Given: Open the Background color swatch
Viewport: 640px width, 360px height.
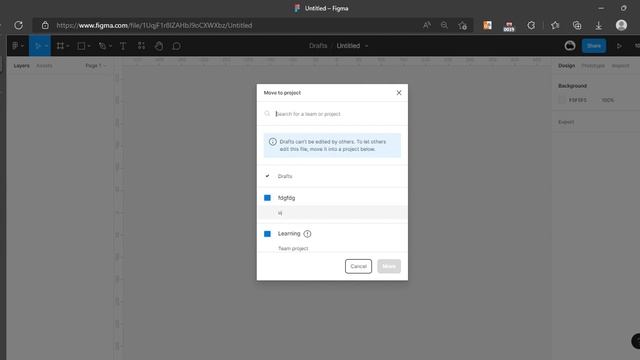Looking at the screenshot, I should [562, 100].
